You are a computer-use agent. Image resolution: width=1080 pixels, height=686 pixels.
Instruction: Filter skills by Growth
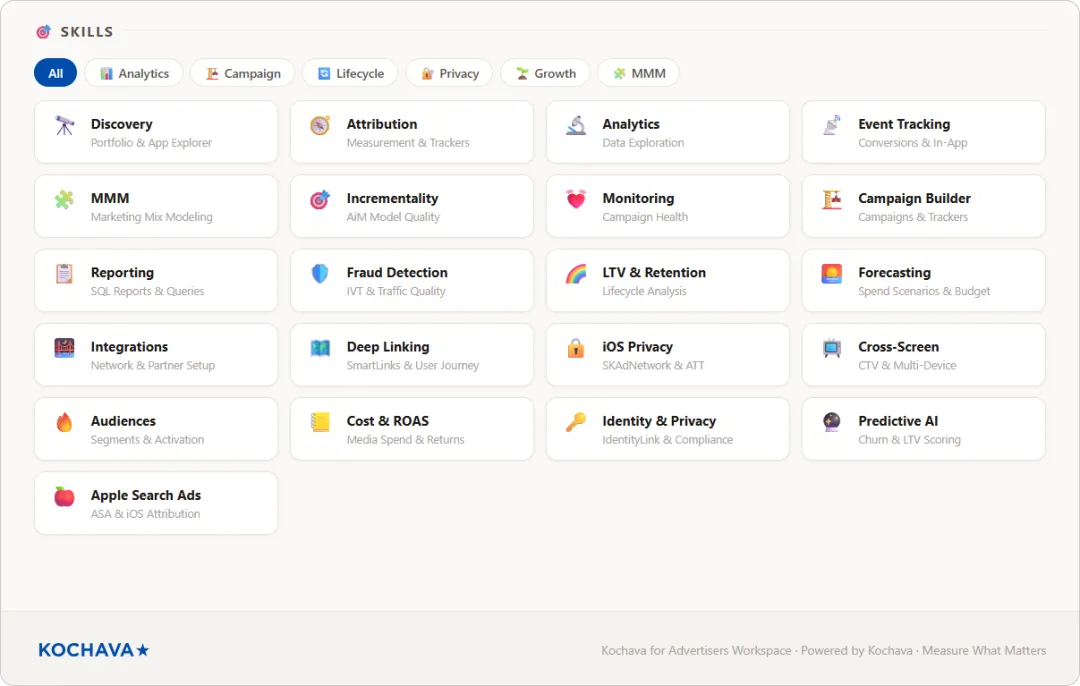546,73
